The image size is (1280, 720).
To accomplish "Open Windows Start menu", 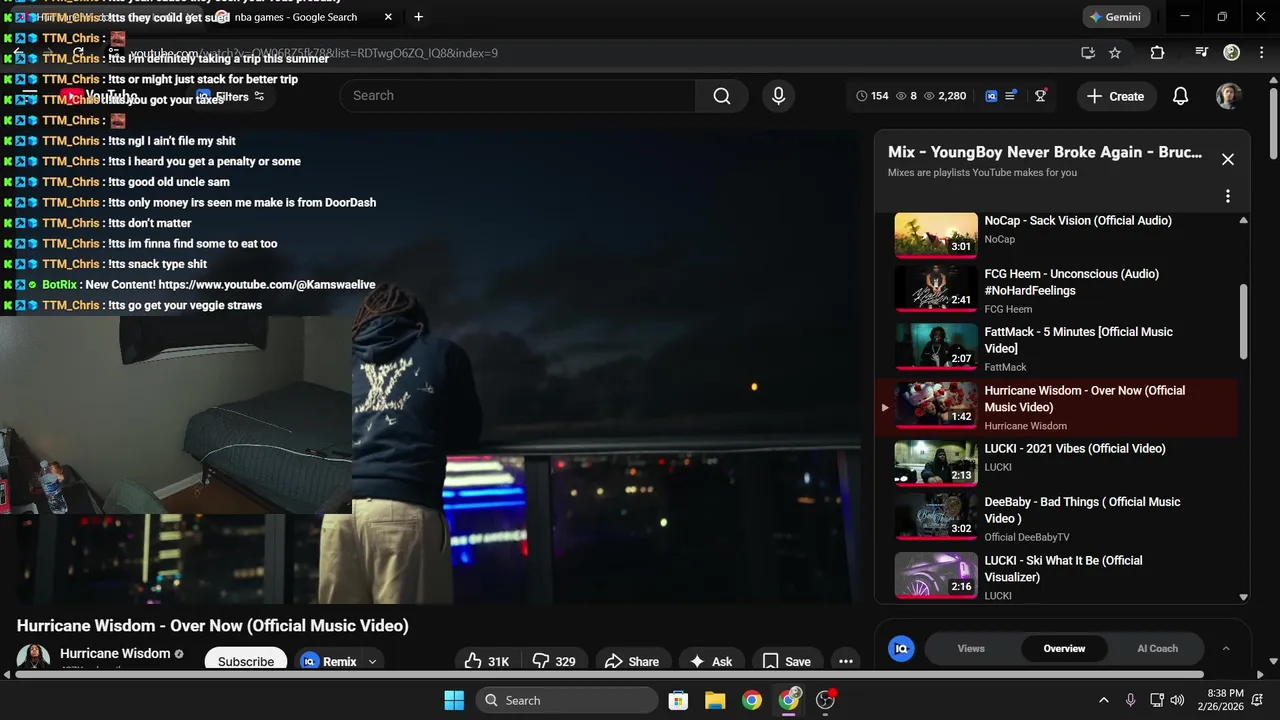I will tap(453, 700).
